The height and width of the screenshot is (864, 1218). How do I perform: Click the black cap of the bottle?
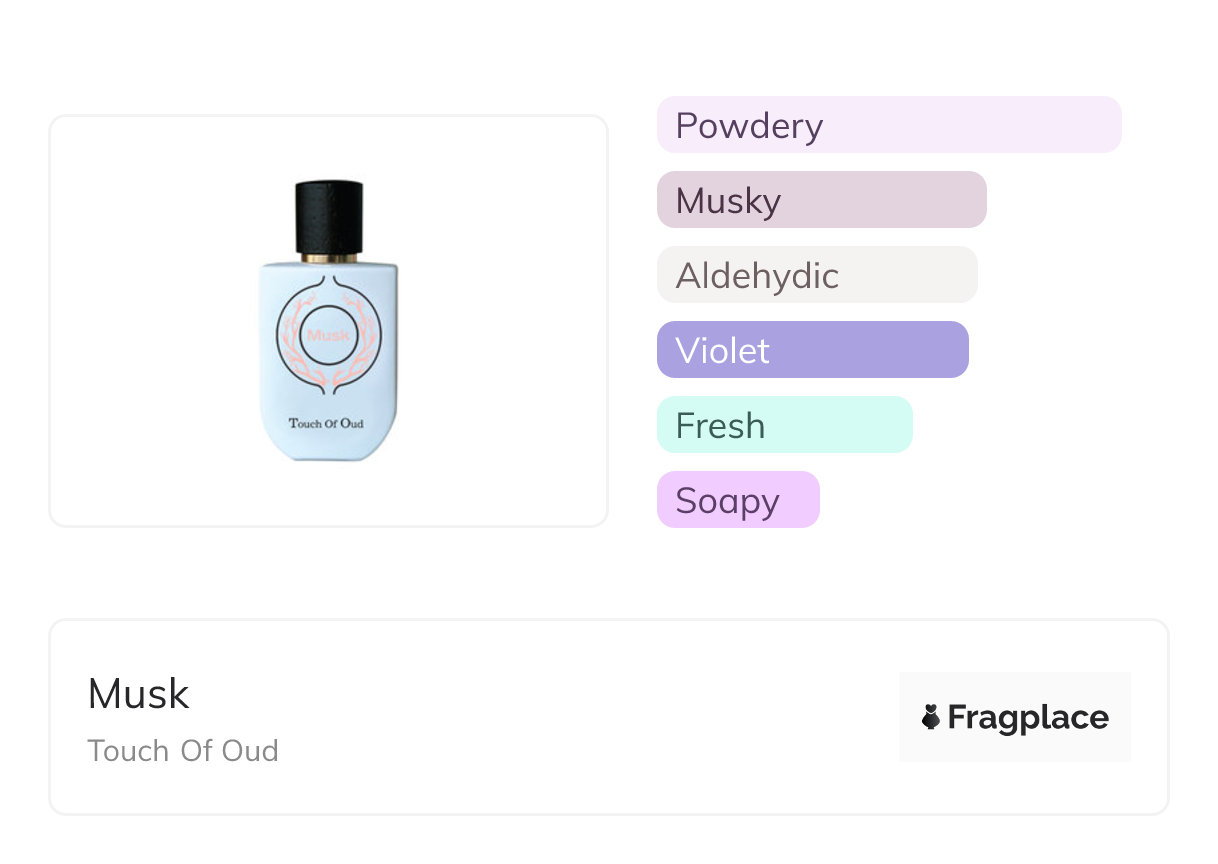[x=328, y=215]
